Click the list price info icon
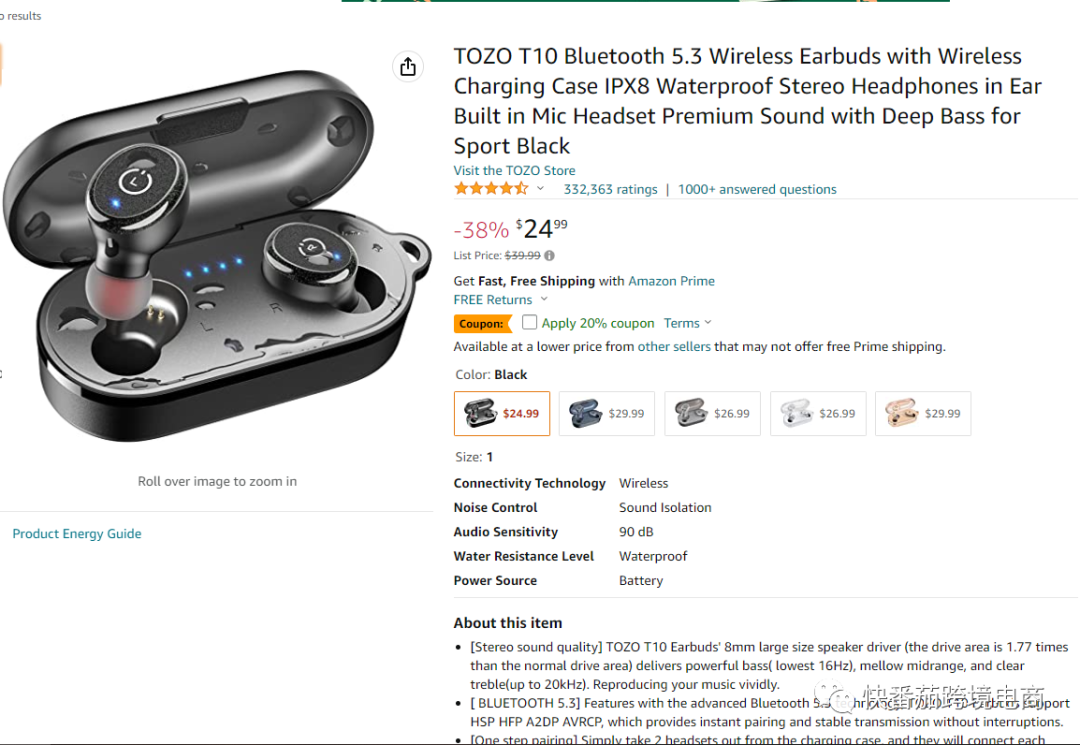The image size is (1080, 745). tap(549, 256)
